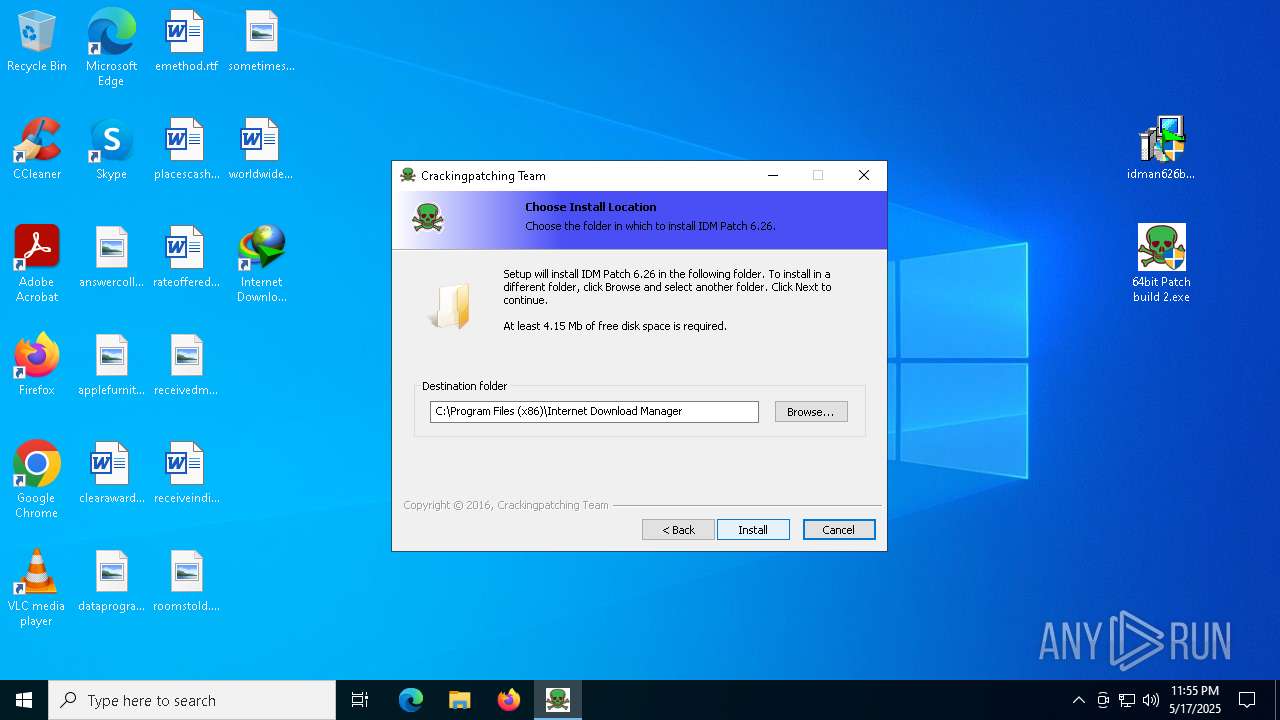
Task: Select the sometimes... image file icon
Action: 261,41
